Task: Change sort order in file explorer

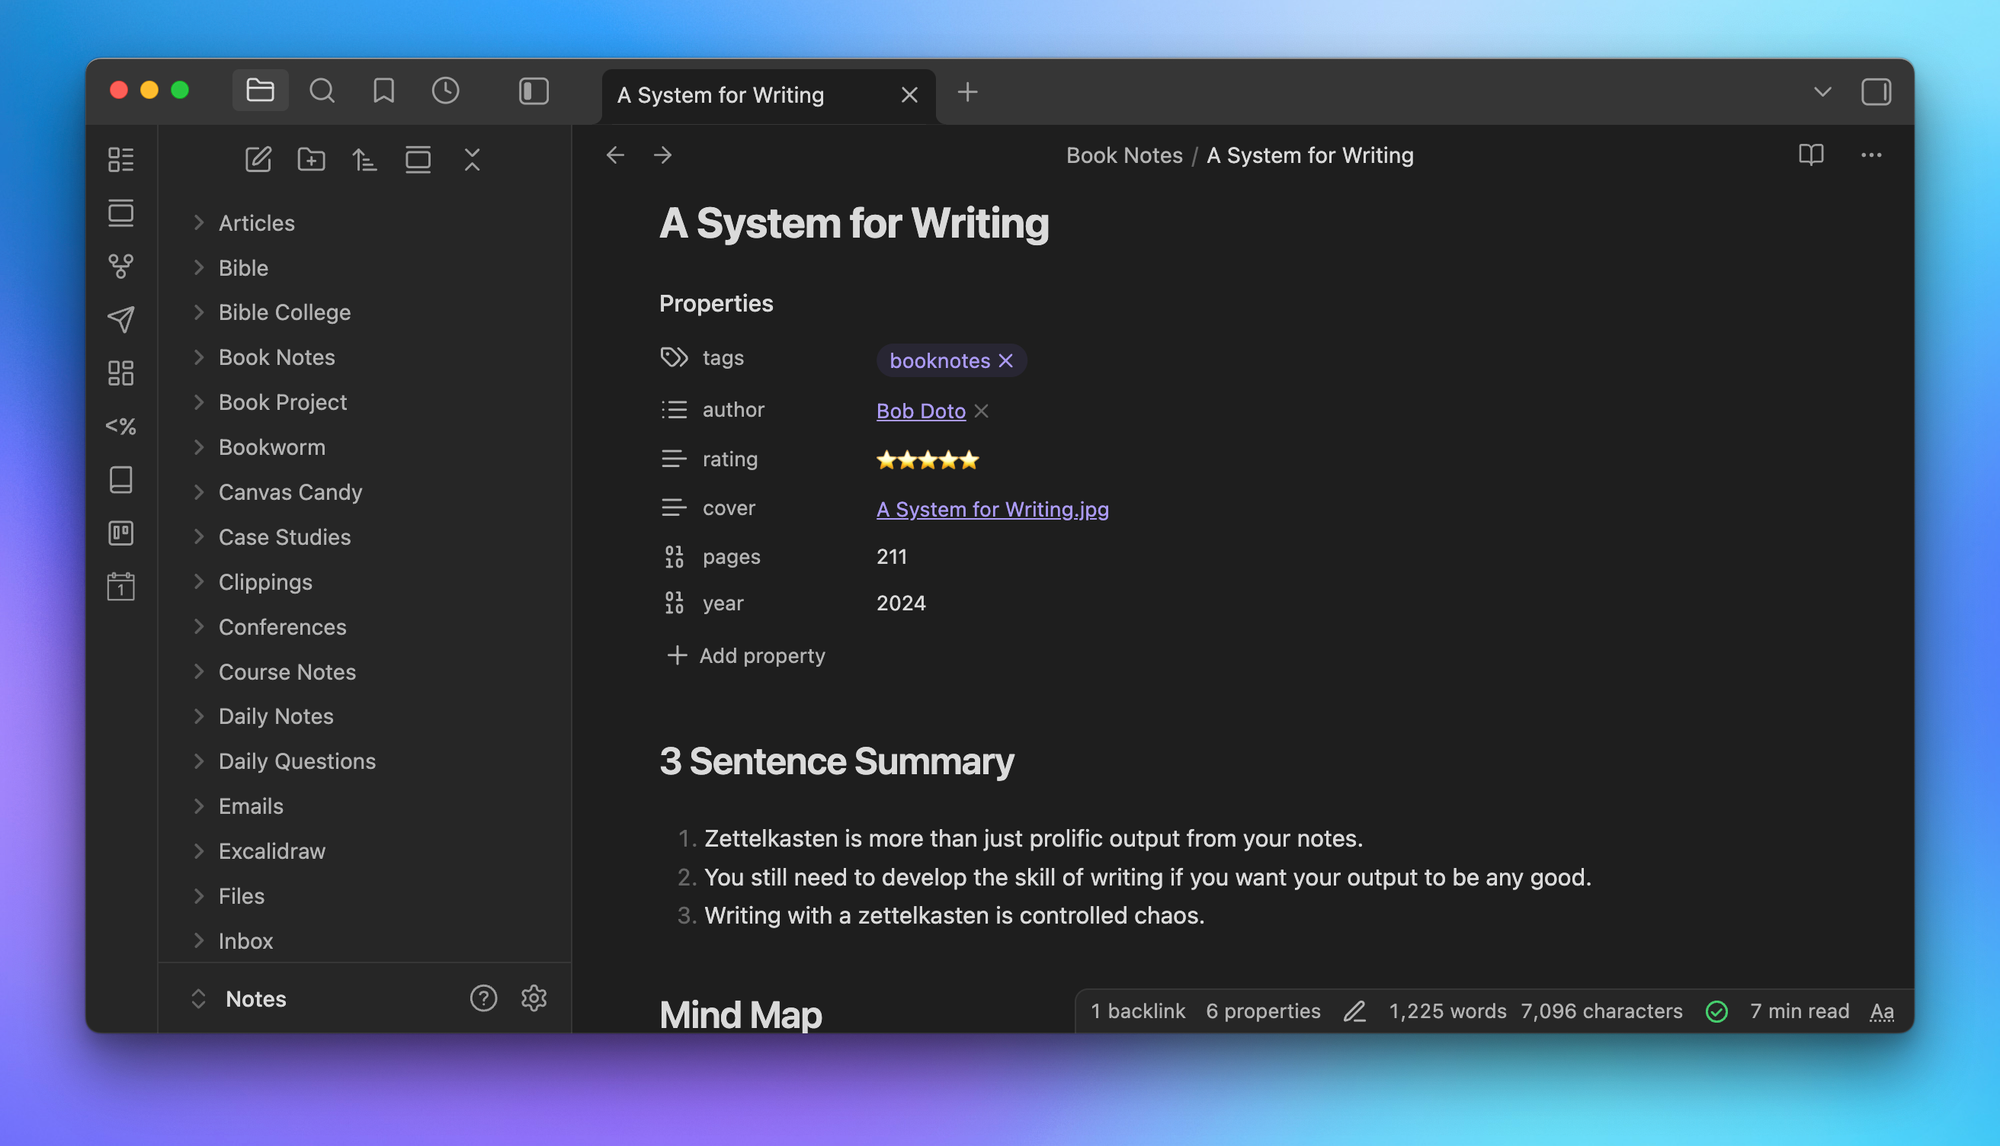Action: pos(365,159)
